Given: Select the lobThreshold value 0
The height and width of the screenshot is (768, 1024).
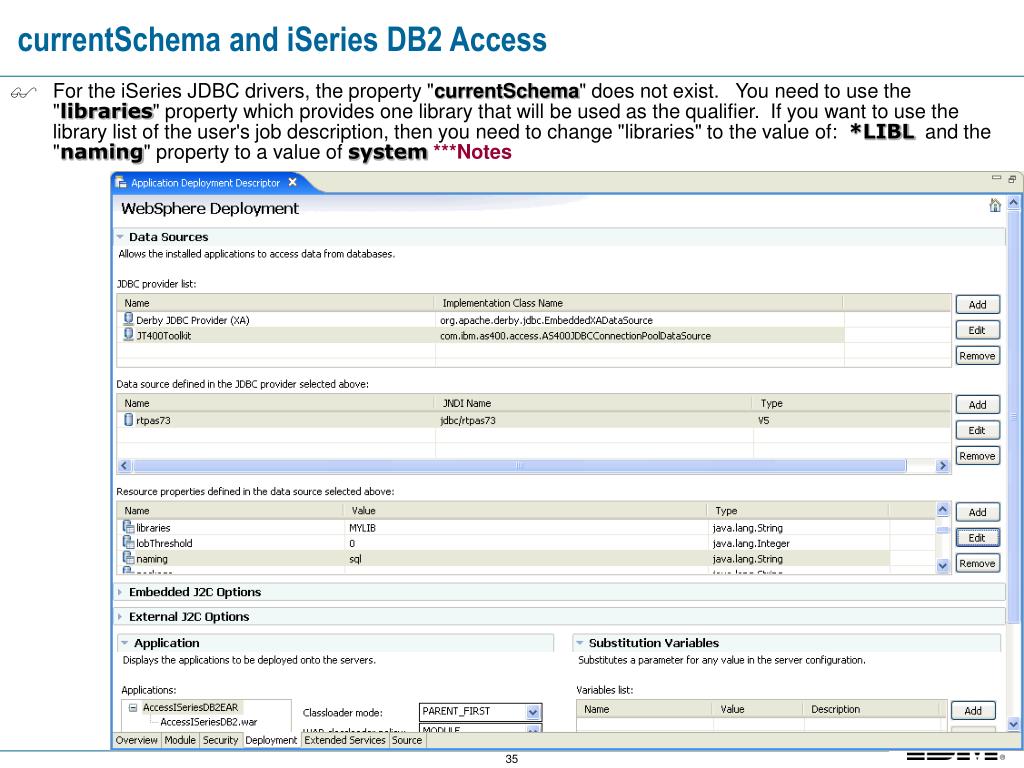Looking at the screenshot, I should 352,543.
